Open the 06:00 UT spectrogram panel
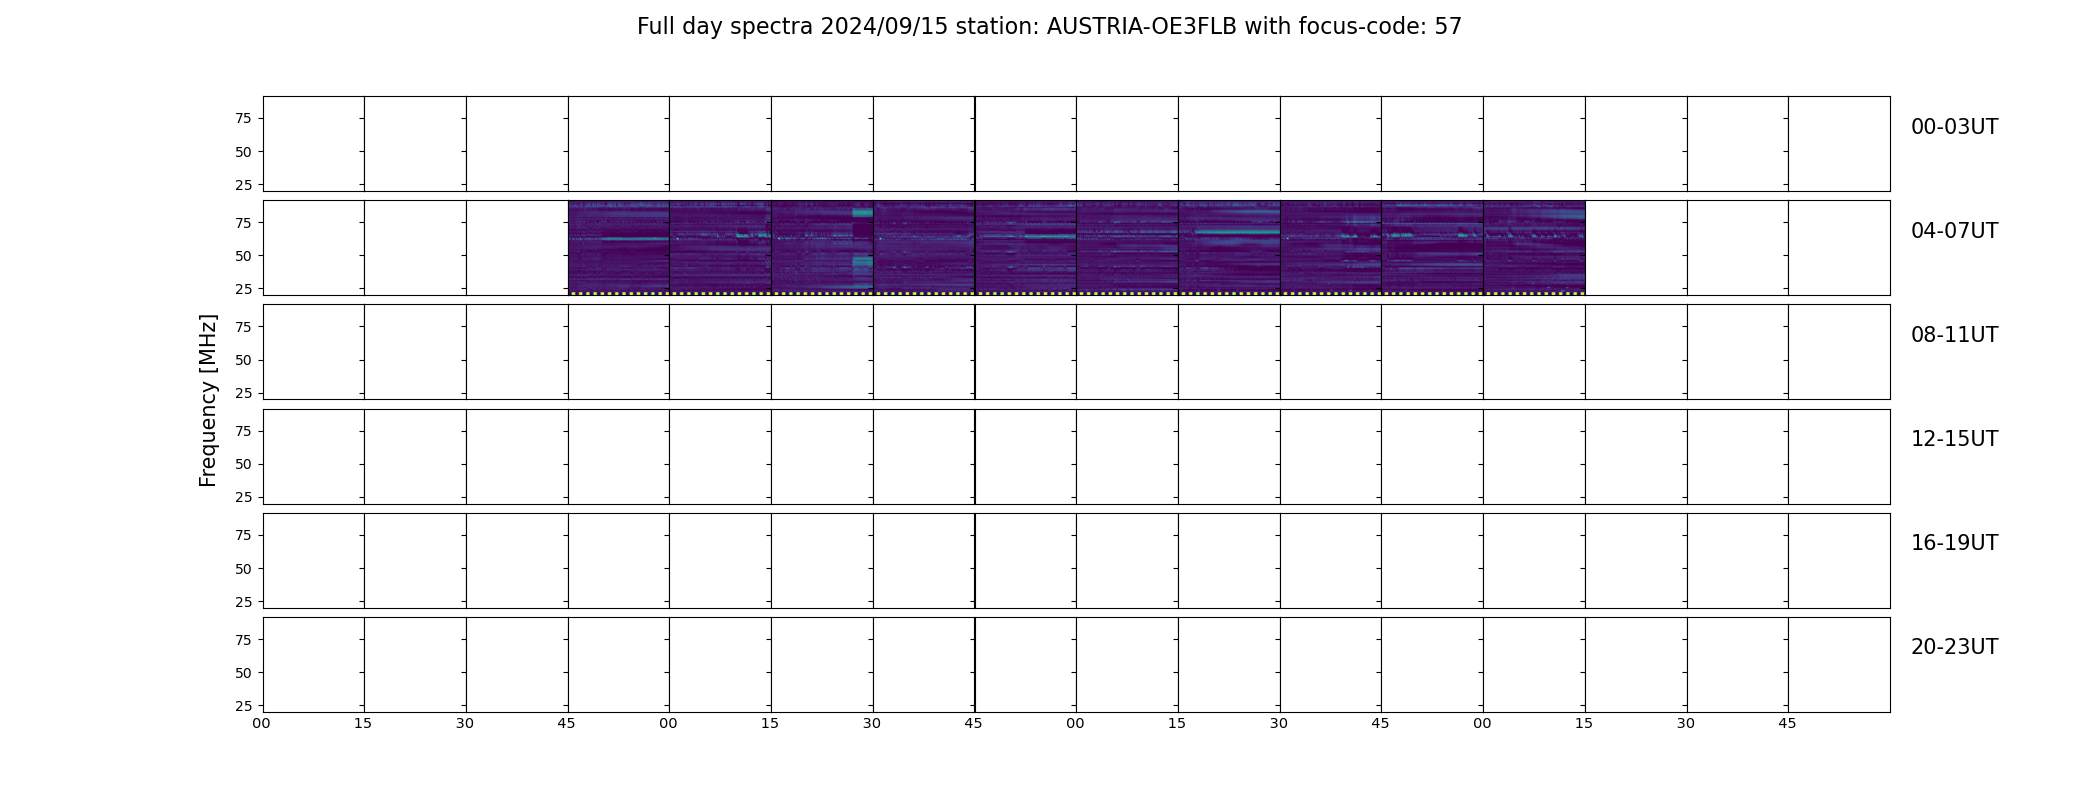The width and height of the screenshot is (2100, 800). click(x=1127, y=248)
